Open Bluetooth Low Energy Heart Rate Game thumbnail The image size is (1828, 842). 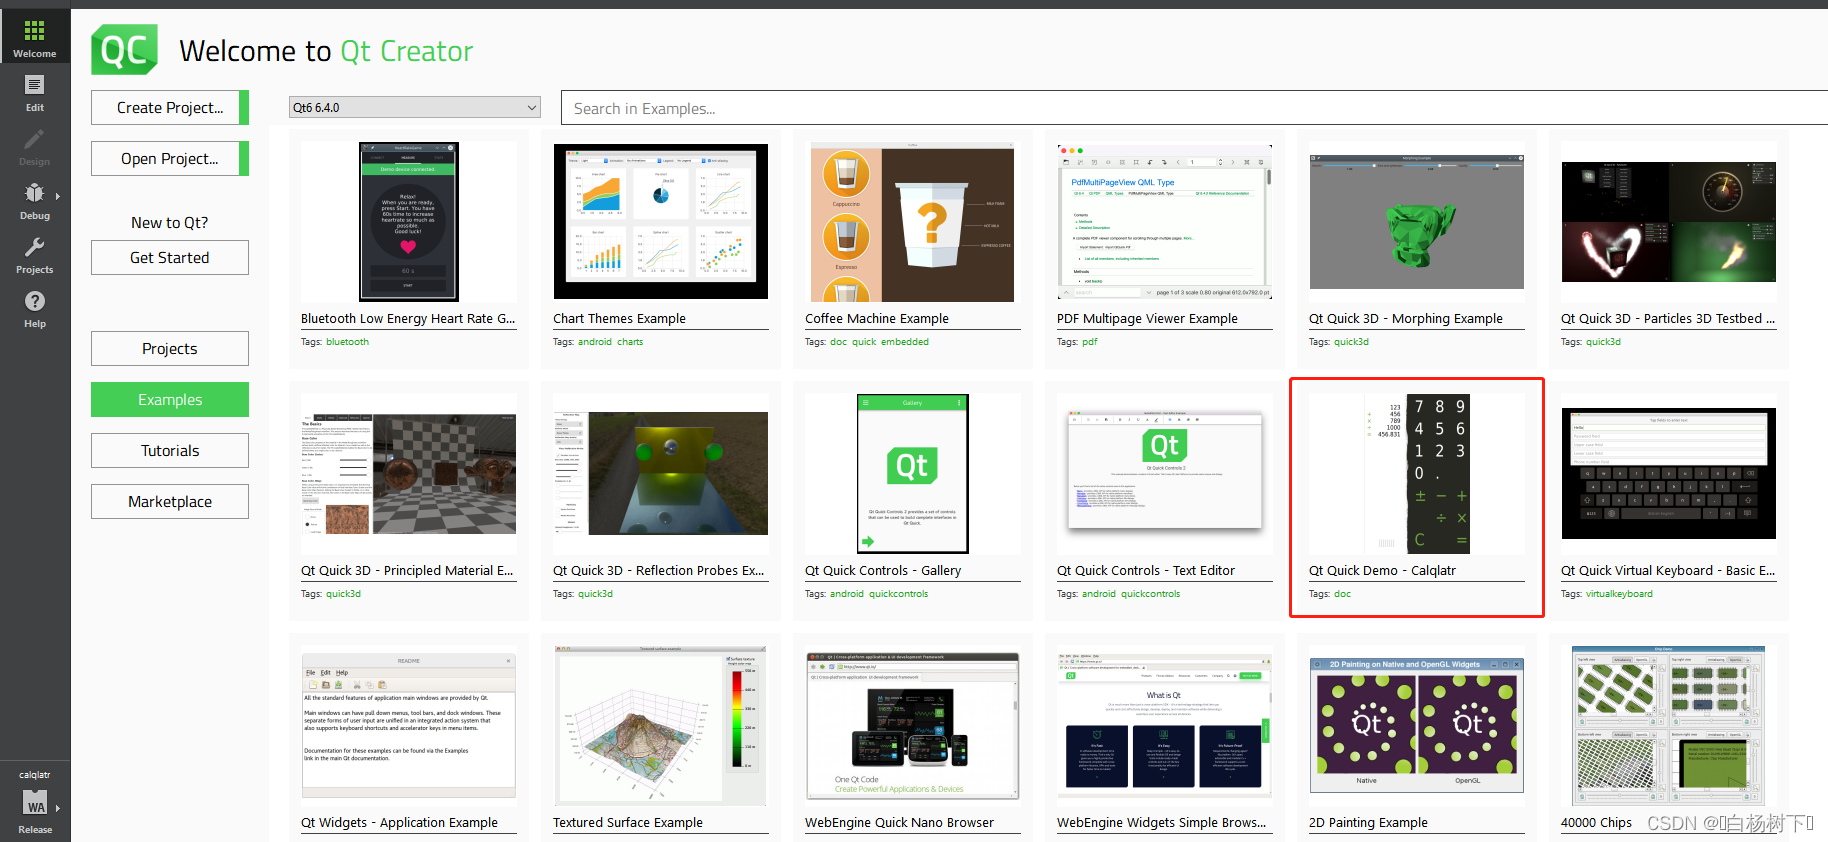(x=409, y=222)
